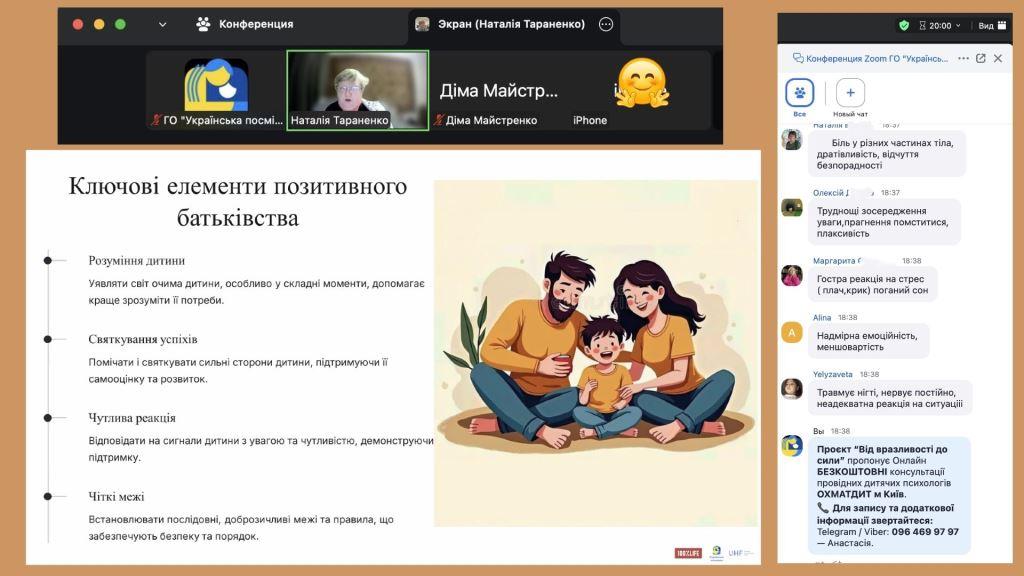Open the three-dot menu in chat header
The width and height of the screenshot is (1024, 576).
point(963,58)
